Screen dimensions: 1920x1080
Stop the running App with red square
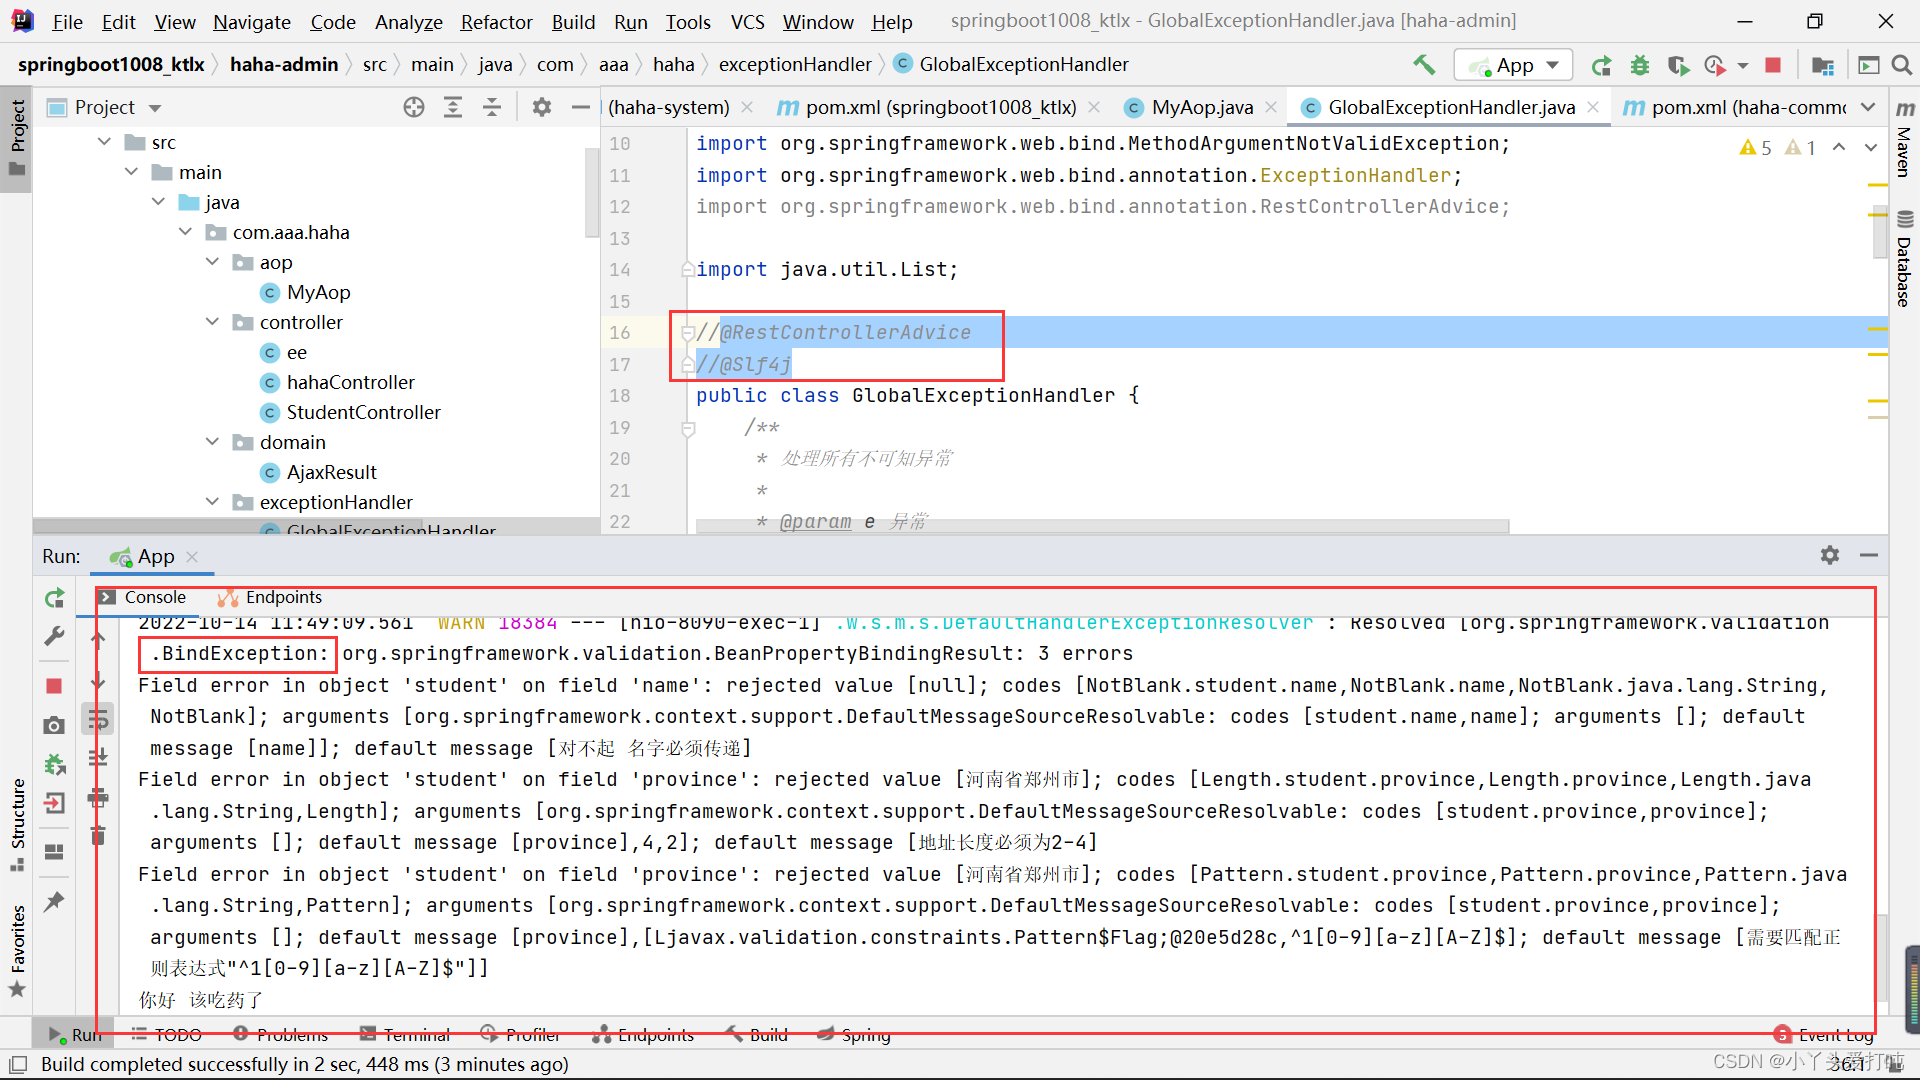click(x=1773, y=65)
